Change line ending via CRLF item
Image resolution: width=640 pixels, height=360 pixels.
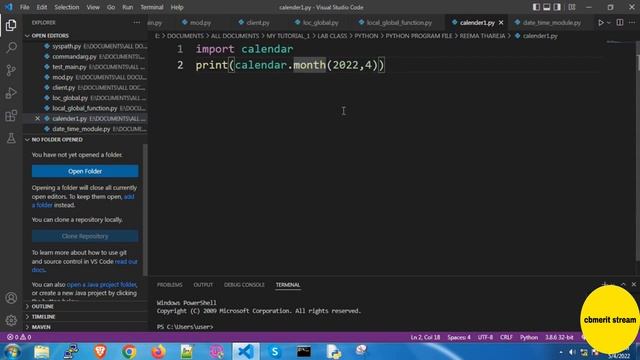[506, 337]
